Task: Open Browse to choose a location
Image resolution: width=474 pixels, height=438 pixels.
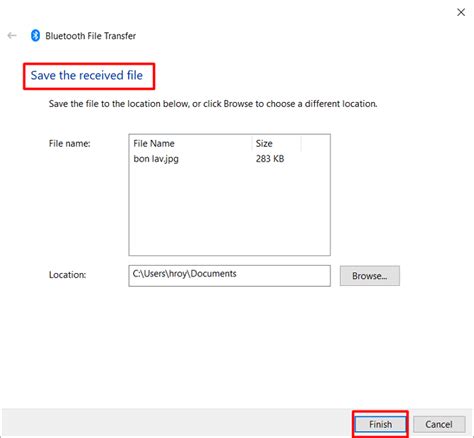Action: point(370,276)
